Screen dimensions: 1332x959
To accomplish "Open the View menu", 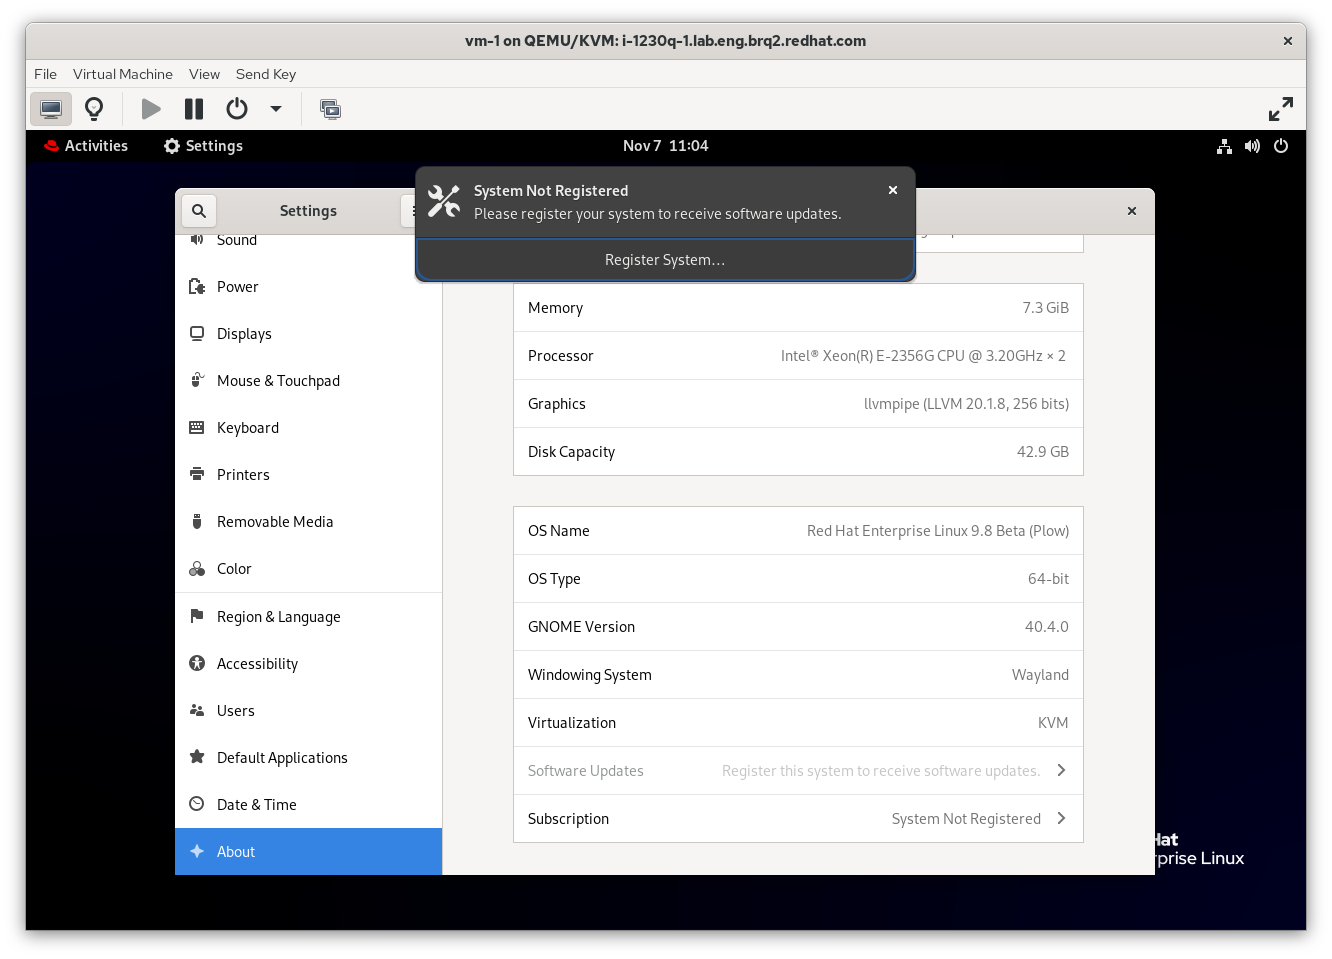I will pos(204,74).
